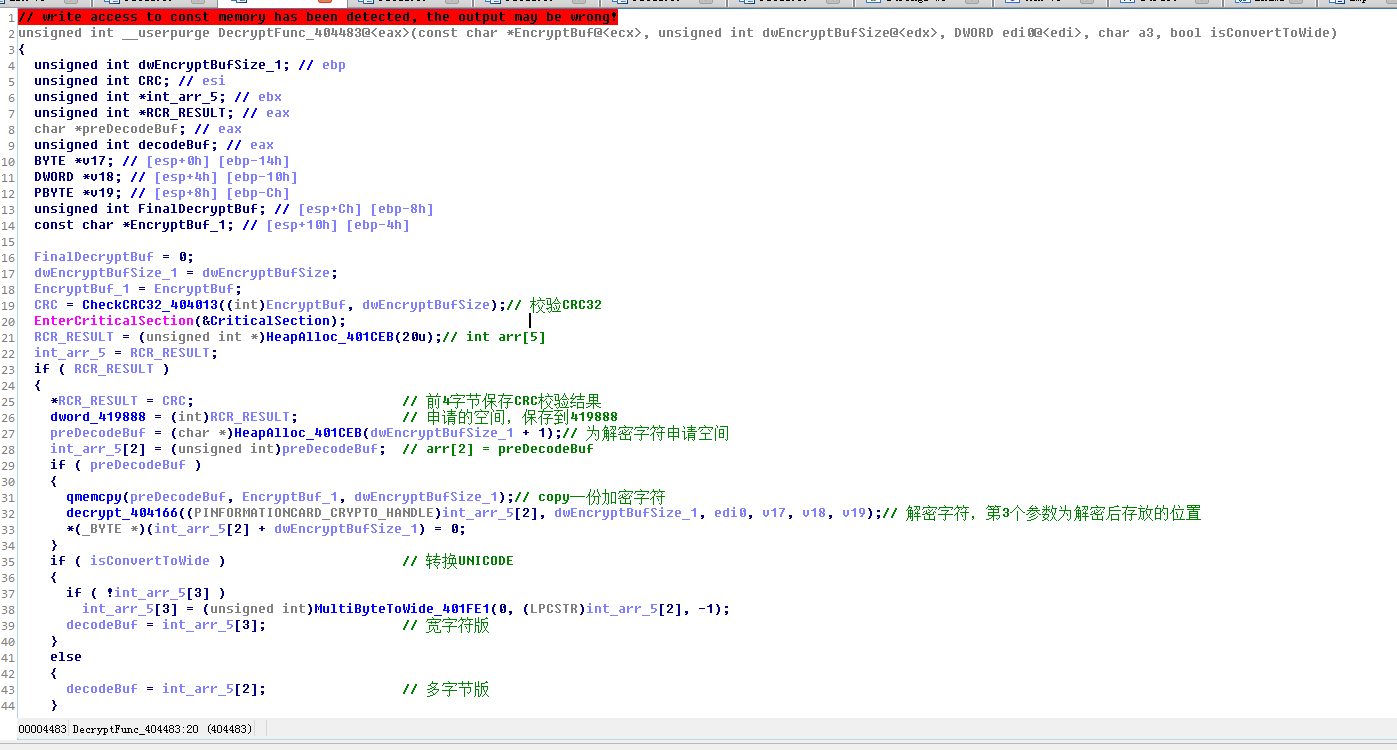This screenshot has height=750, width=1397.
Task: Click the 'else' keyword on line 41
Action: coord(66,657)
